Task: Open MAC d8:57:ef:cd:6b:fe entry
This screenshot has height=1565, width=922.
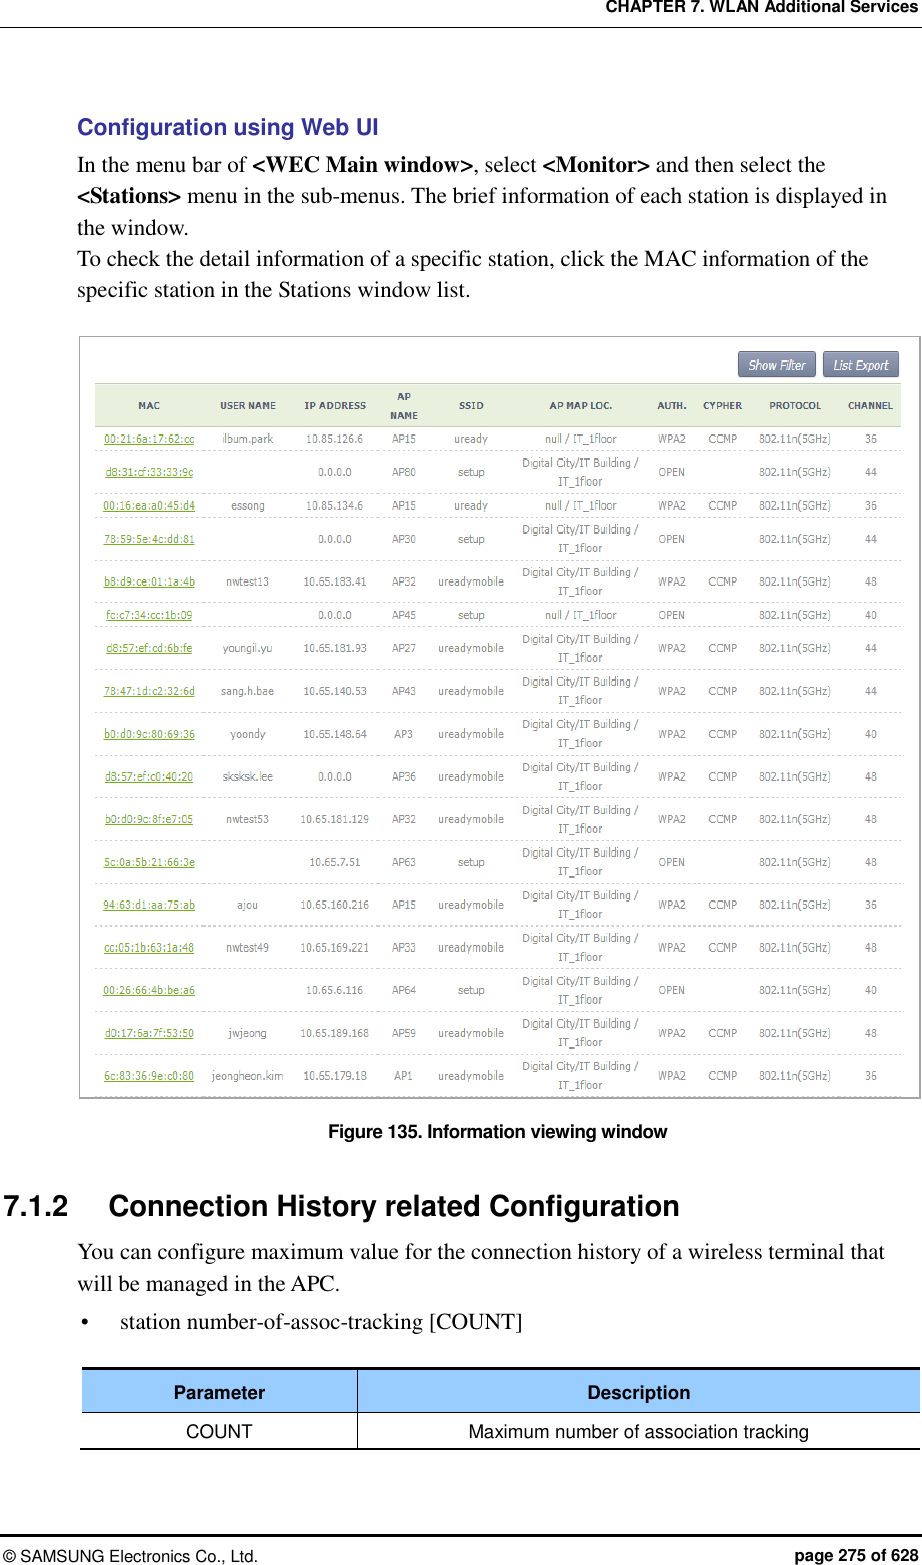Action: [149, 648]
